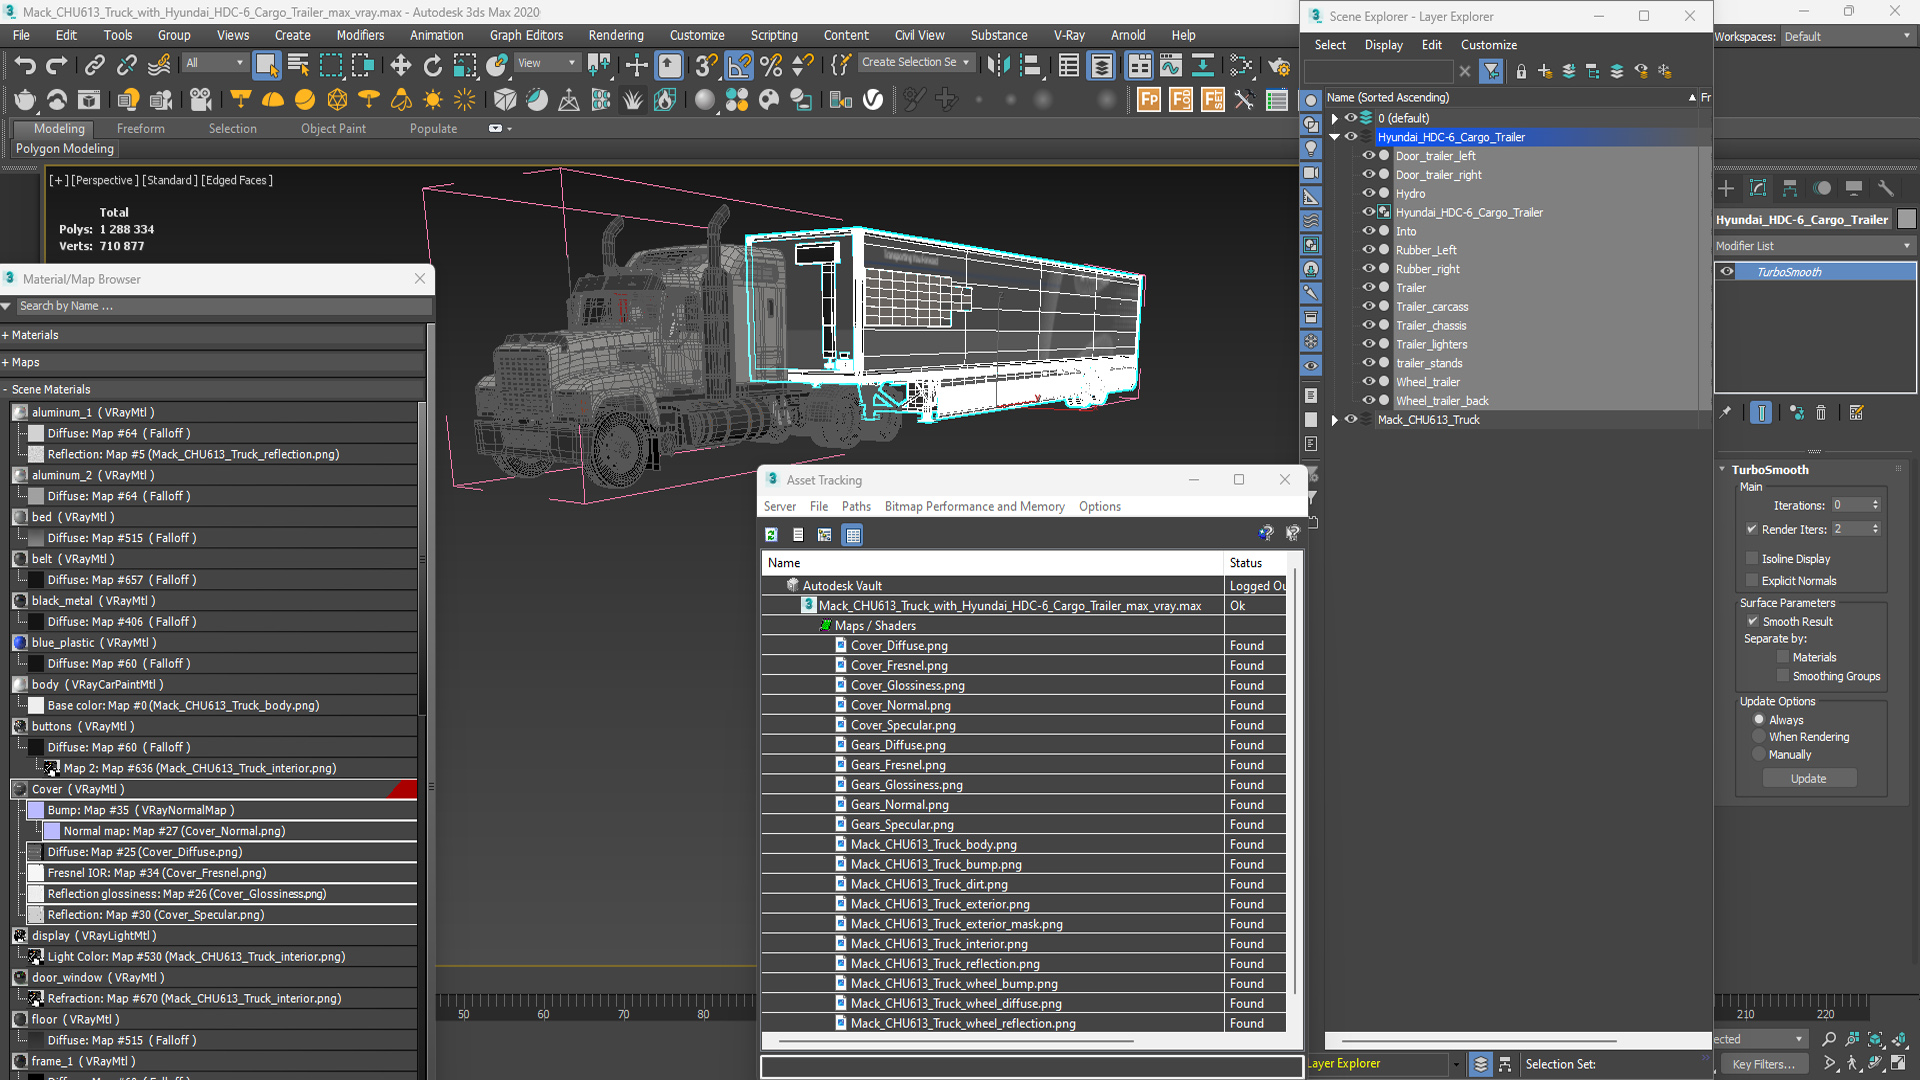Screen dimensions: 1920x1080
Task: Open the Graph Editors menu
Action: click(526, 35)
